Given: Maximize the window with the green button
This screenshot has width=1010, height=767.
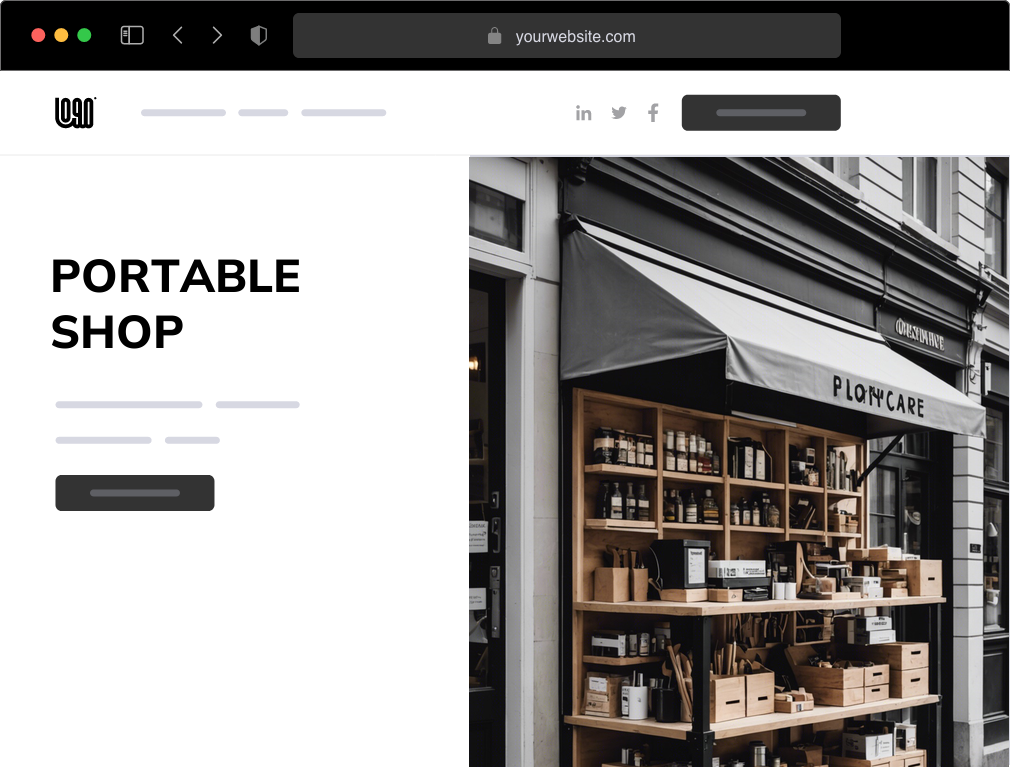Looking at the screenshot, I should tap(84, 35).
